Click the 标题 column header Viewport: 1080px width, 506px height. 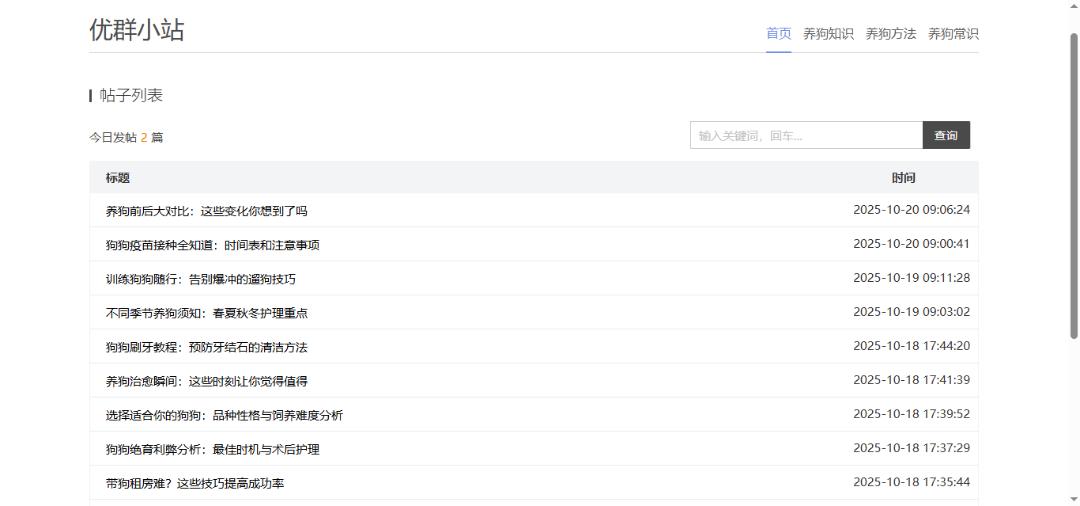coord(118,178)
